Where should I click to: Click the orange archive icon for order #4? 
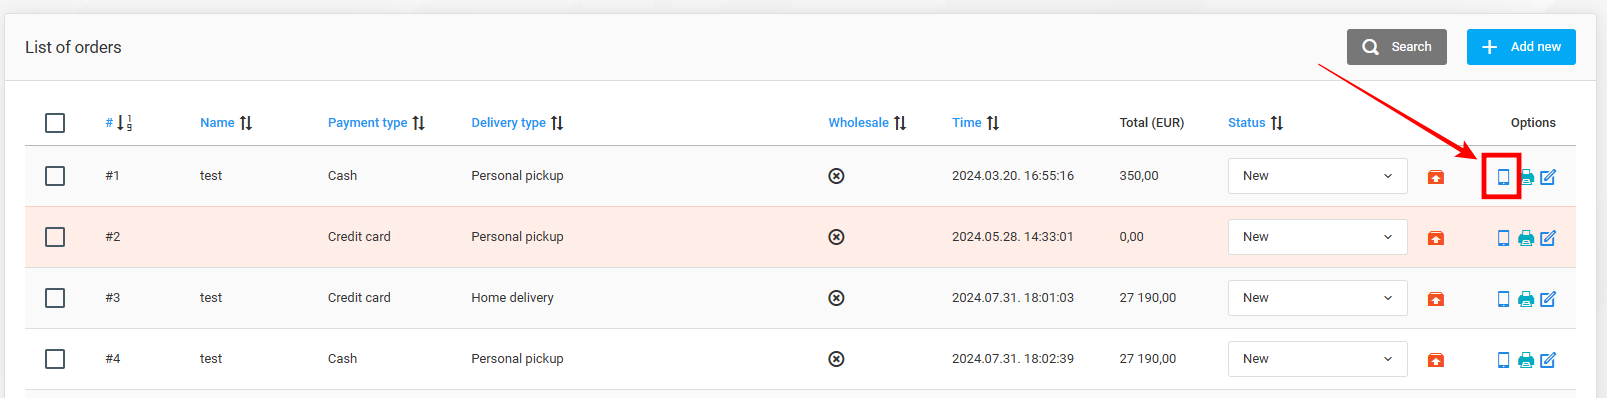click(1436, 360)
